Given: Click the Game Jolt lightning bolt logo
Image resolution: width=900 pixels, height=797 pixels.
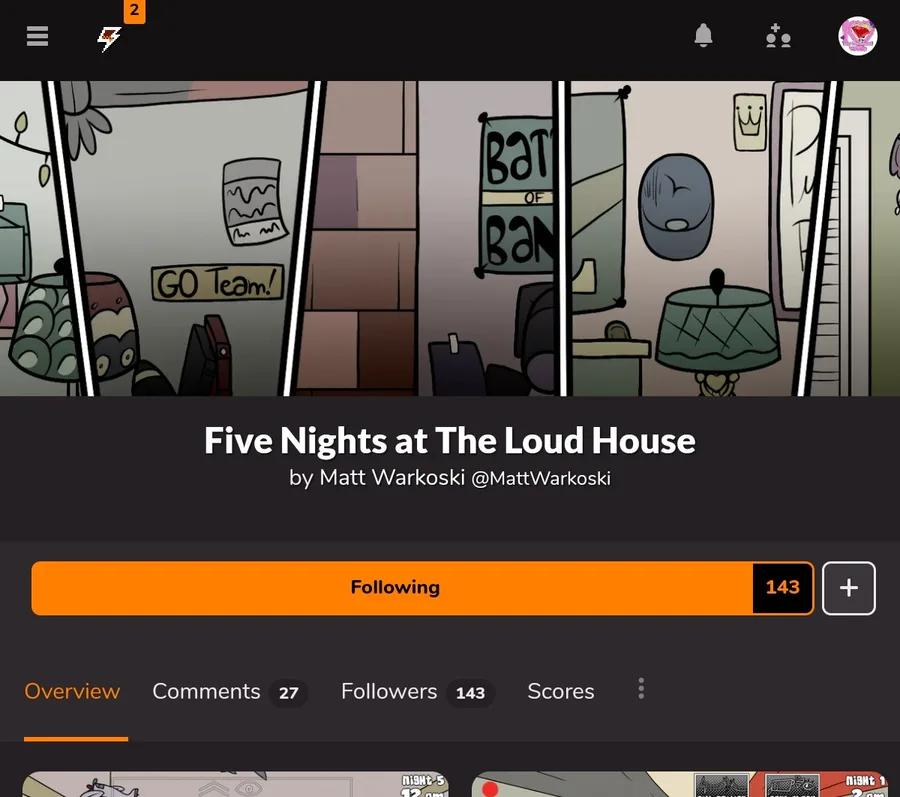Looking at the screenshot, I should 108,38.
